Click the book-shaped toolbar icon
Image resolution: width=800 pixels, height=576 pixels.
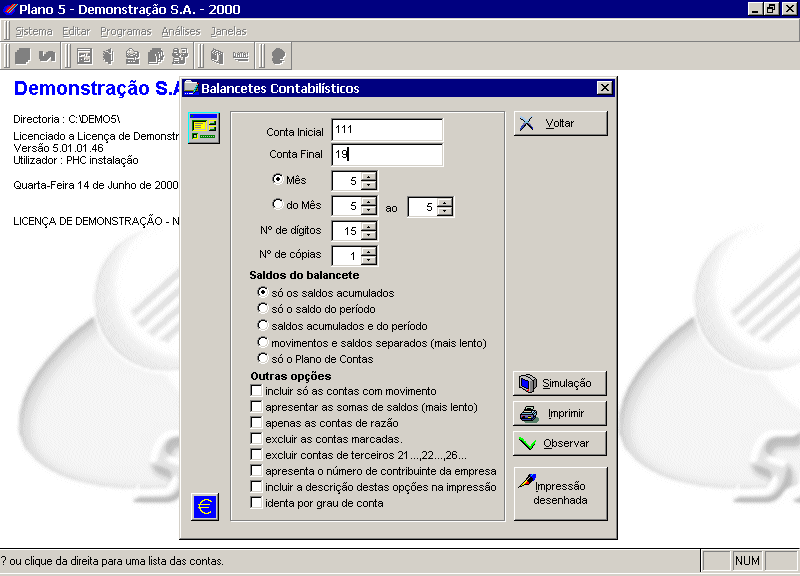pyautogui.click(x=217, y=56)
